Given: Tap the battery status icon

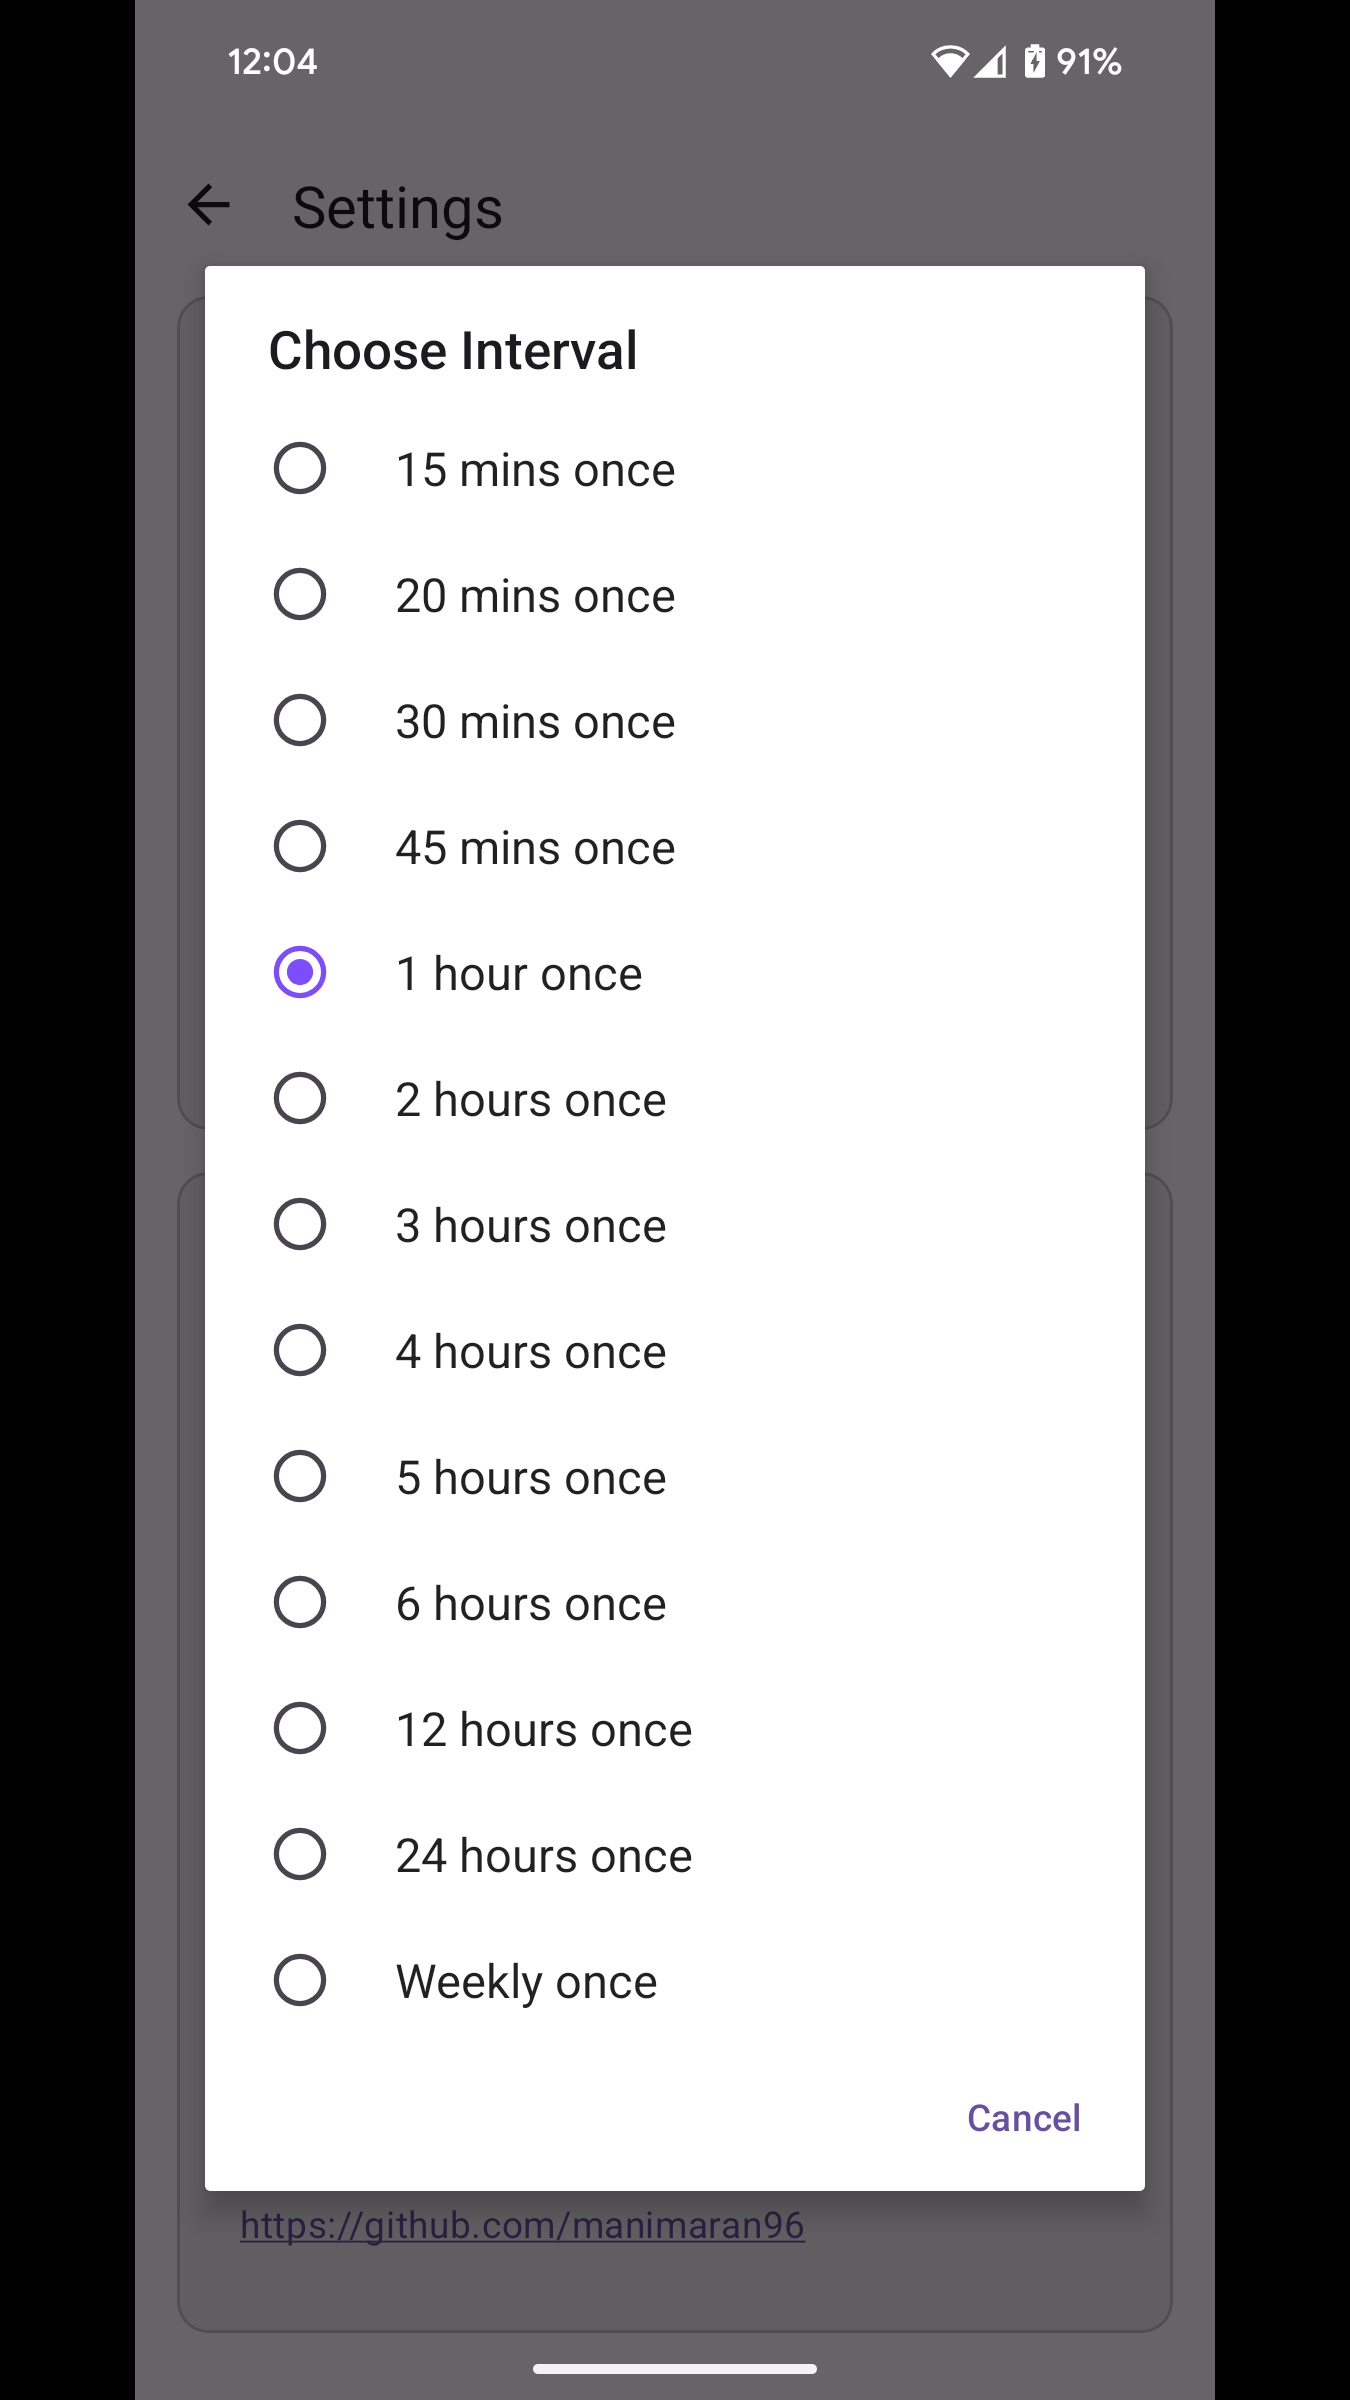Looking at the screenshot, I should pyautogui.click(x=1034, y=62).
